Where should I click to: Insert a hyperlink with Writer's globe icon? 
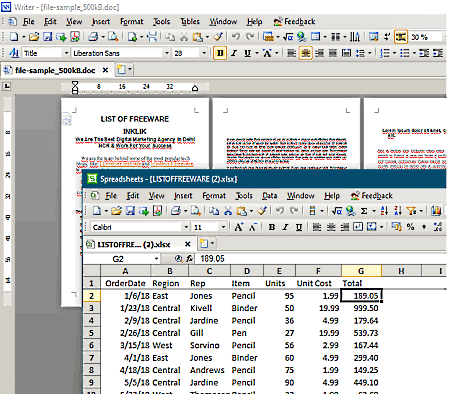pyautogui.click(x=302, y=36)
